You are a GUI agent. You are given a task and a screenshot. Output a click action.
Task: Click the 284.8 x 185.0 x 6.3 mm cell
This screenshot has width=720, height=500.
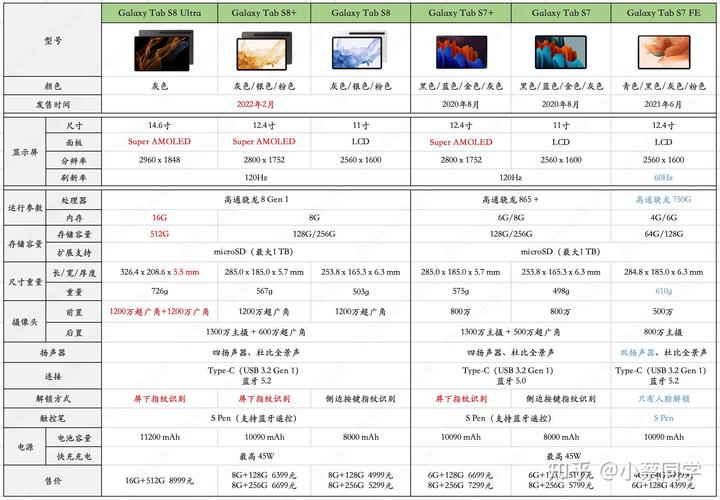(663, 272)
